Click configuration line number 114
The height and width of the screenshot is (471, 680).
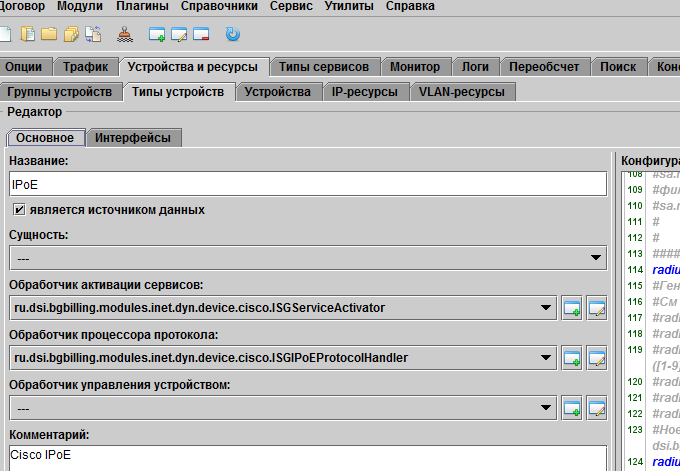(x=635, y=270)
